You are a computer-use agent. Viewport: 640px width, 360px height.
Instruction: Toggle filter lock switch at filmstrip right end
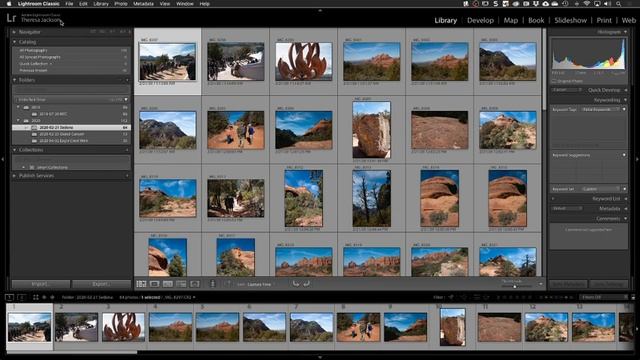point(633,297)
